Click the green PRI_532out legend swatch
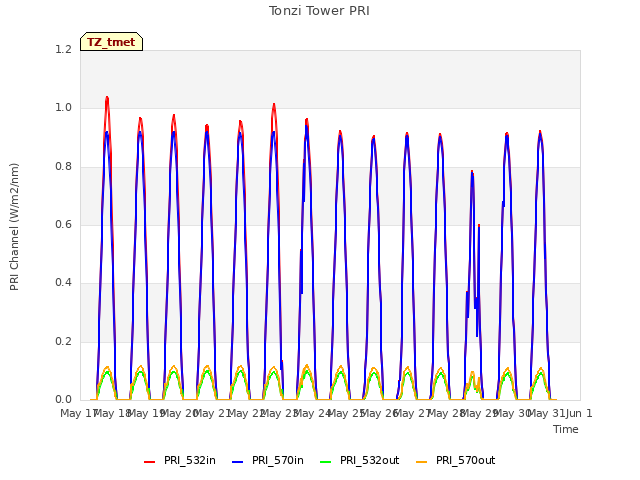 [x=326, y=461]
